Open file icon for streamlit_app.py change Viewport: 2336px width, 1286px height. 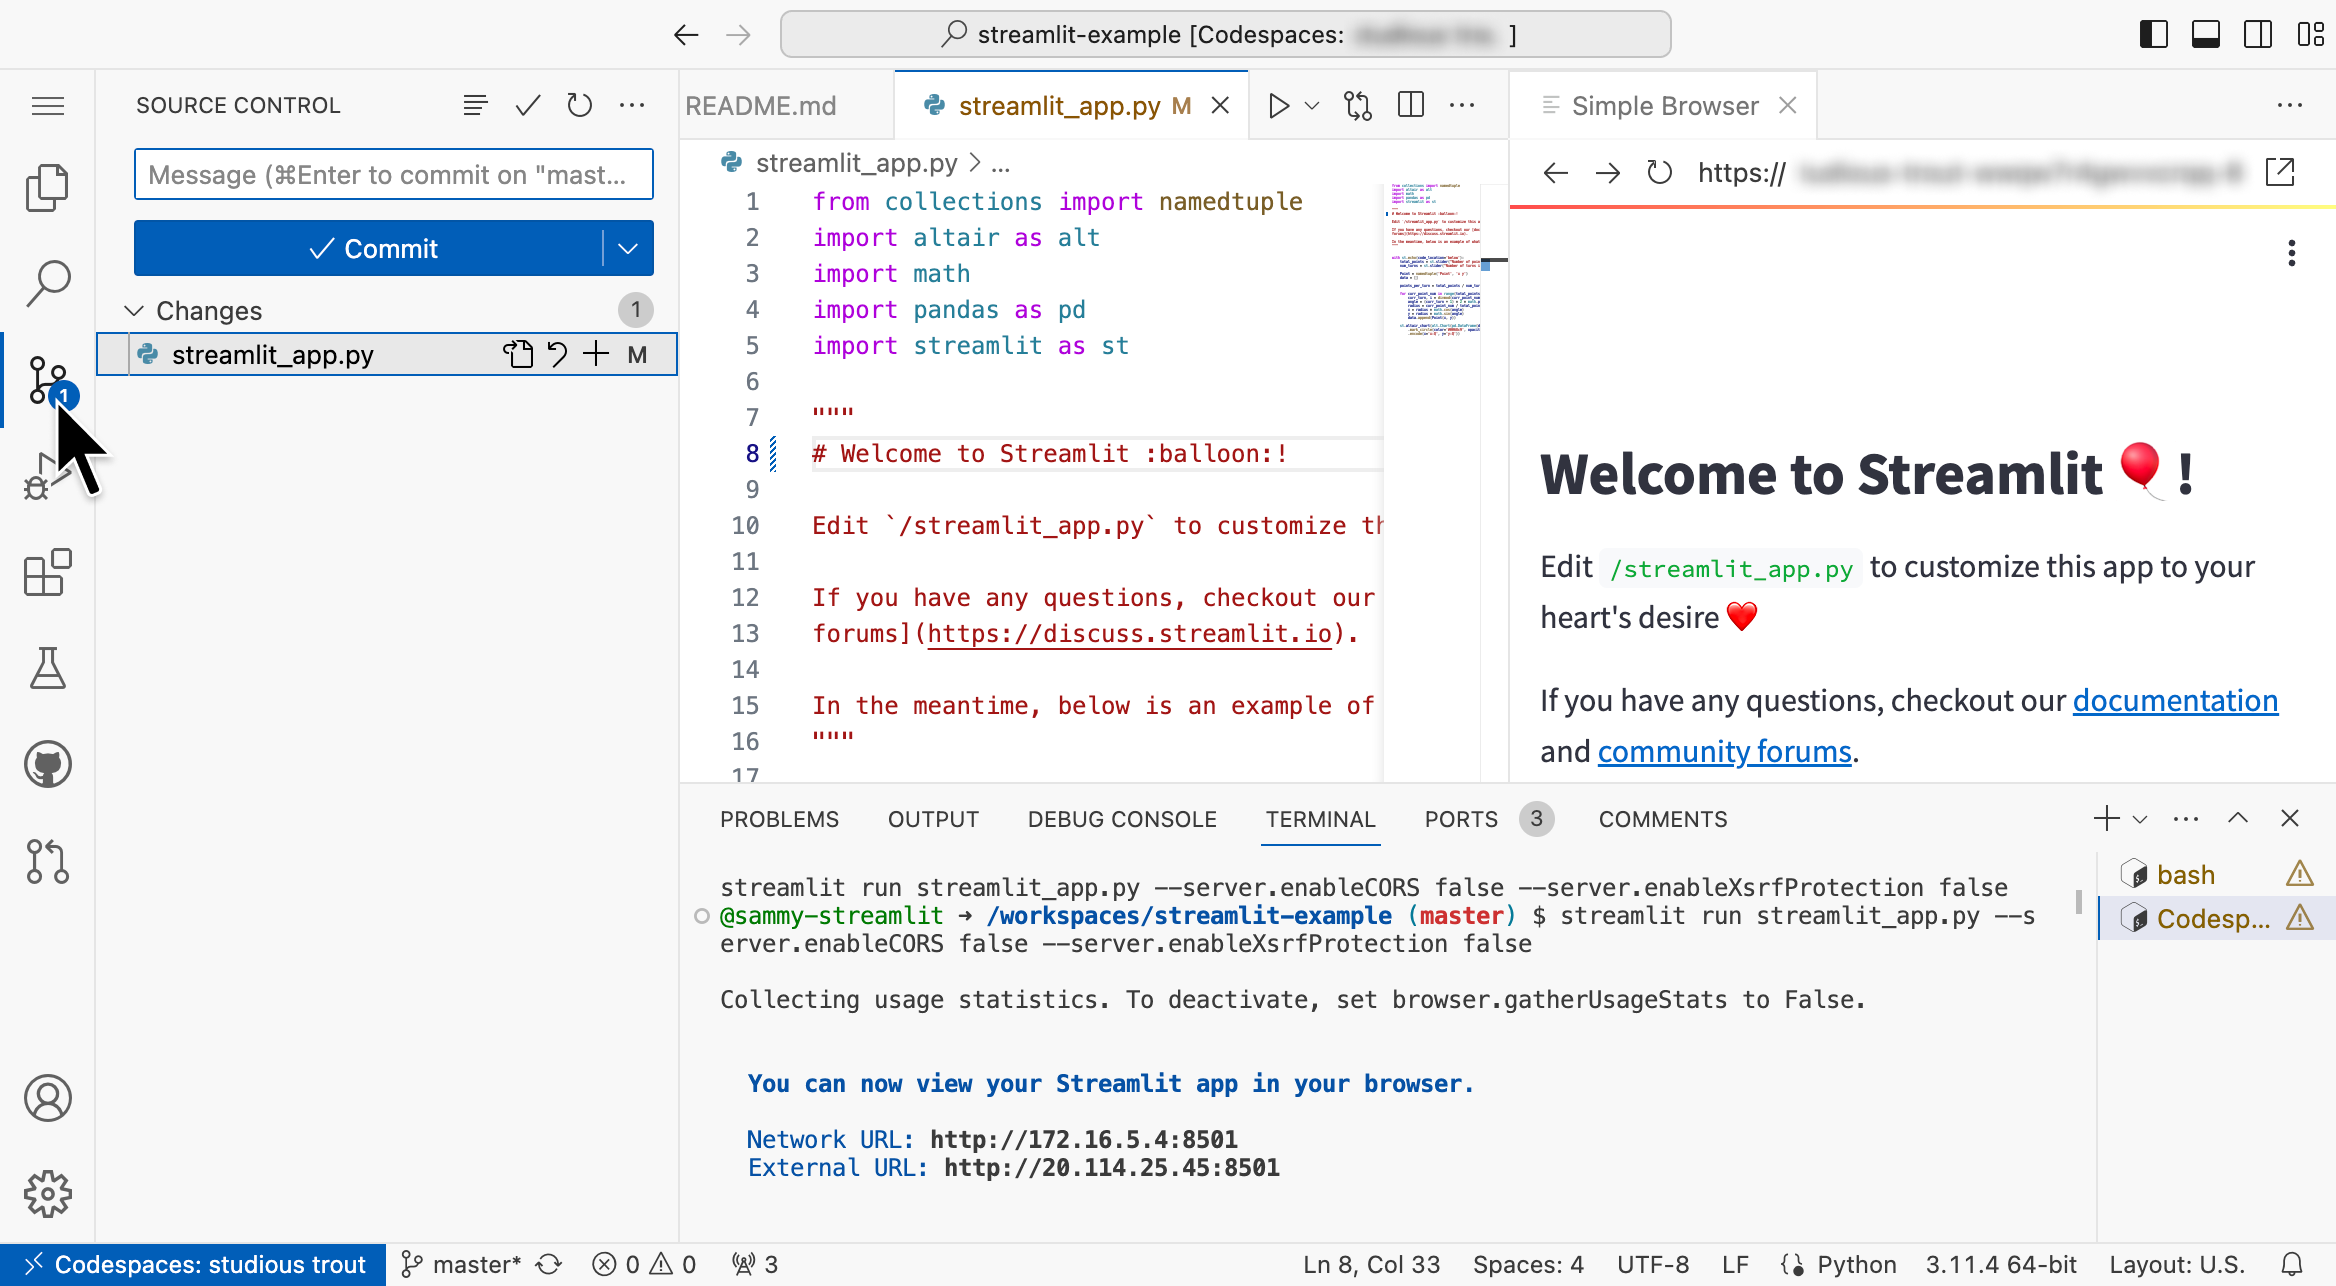coord(517,354)
